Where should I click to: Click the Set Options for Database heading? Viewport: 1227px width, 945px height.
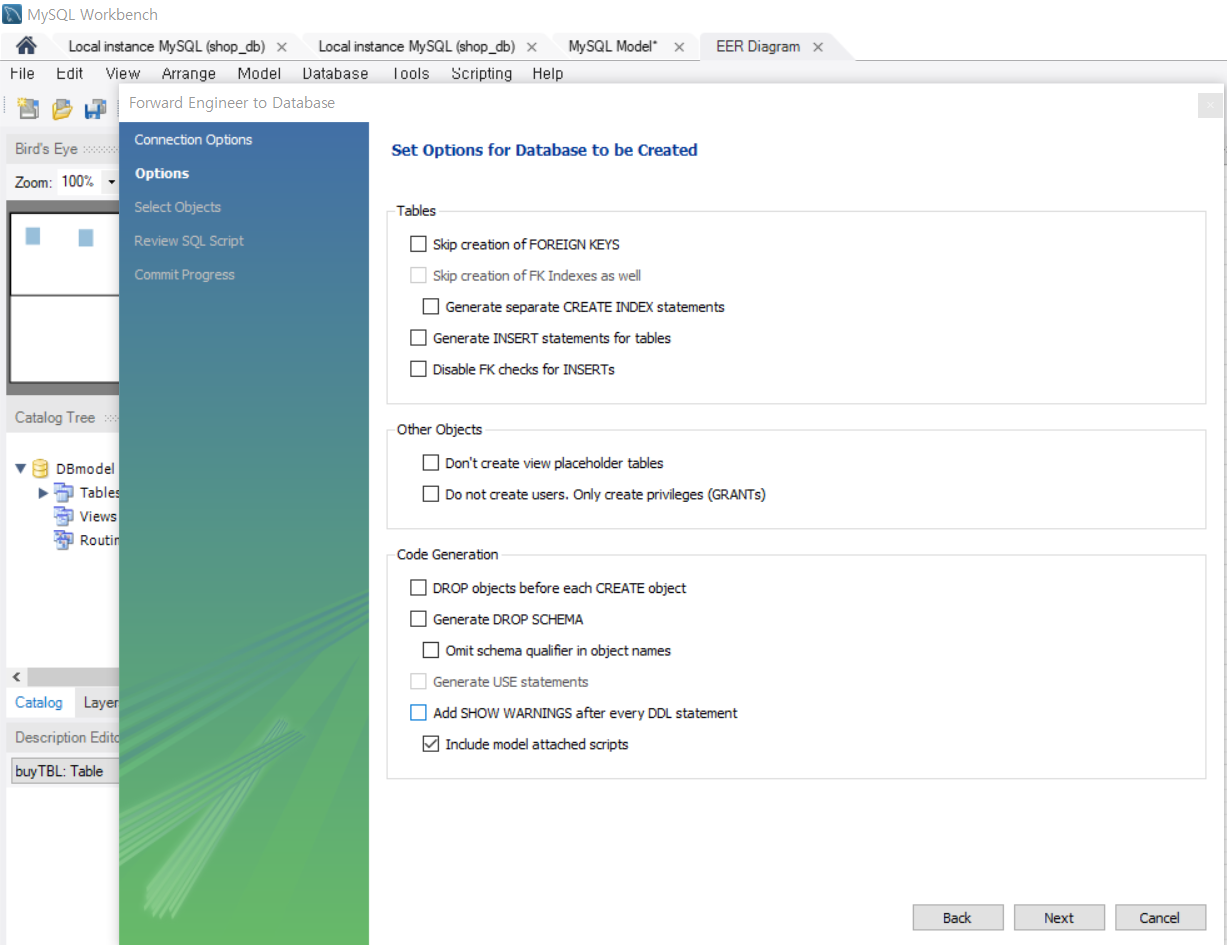[x=545, y=150]
